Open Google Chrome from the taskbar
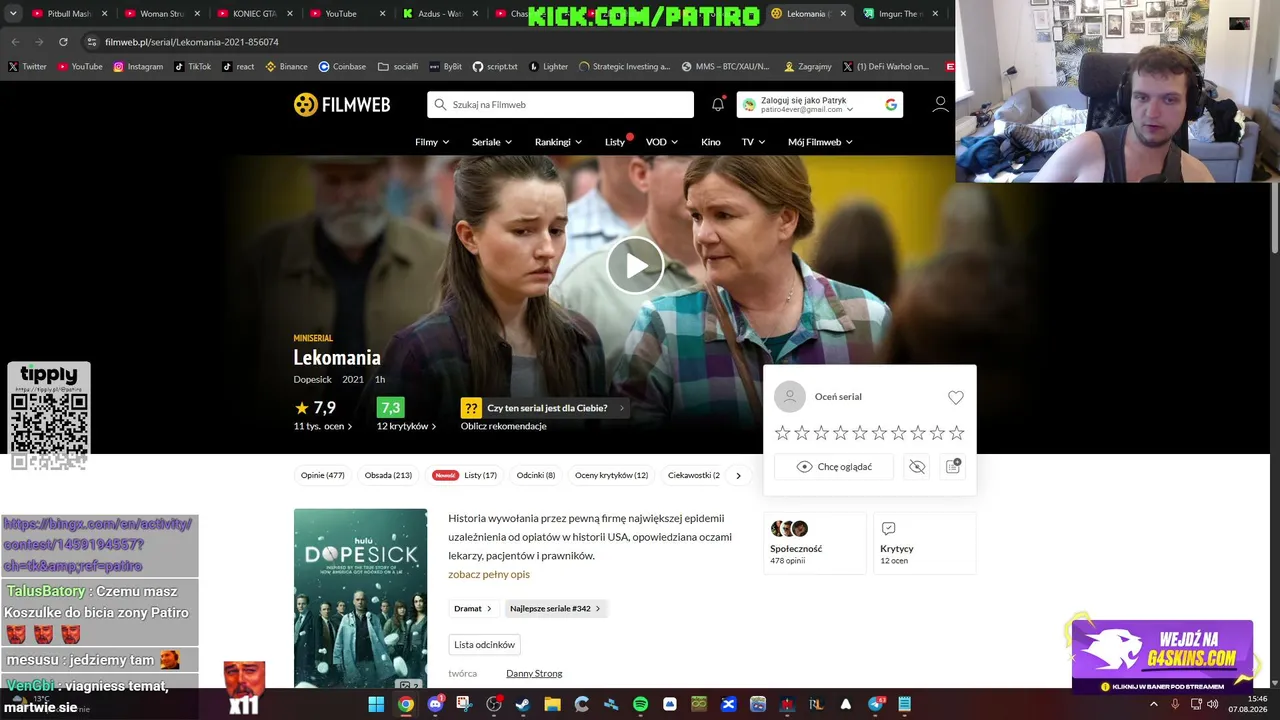 405,704
